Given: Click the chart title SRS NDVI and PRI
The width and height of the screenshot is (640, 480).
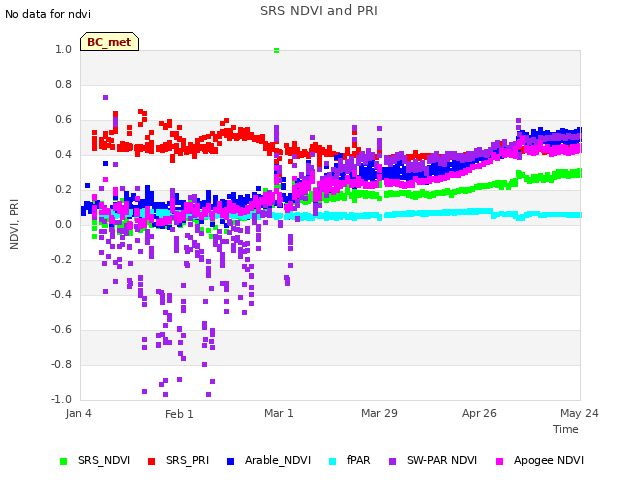Looking at the screenshot, I should click(319, 11).
